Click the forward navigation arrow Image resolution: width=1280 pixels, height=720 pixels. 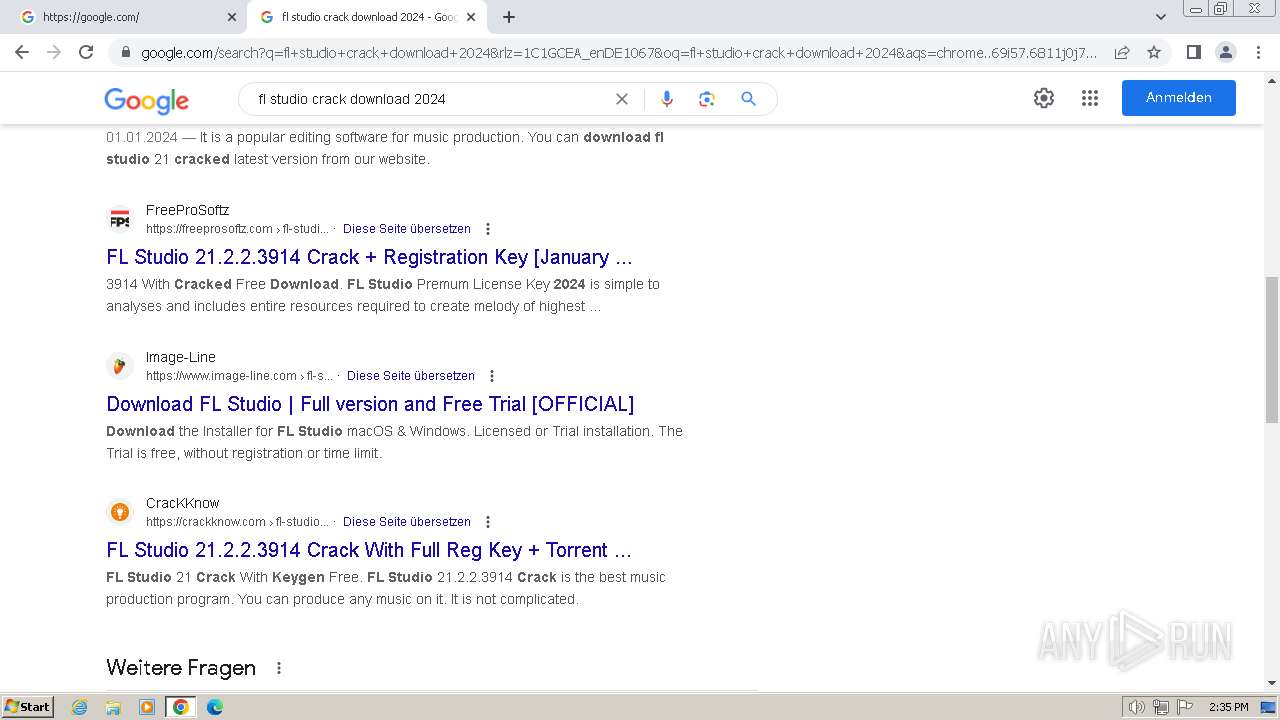[54, 52]
